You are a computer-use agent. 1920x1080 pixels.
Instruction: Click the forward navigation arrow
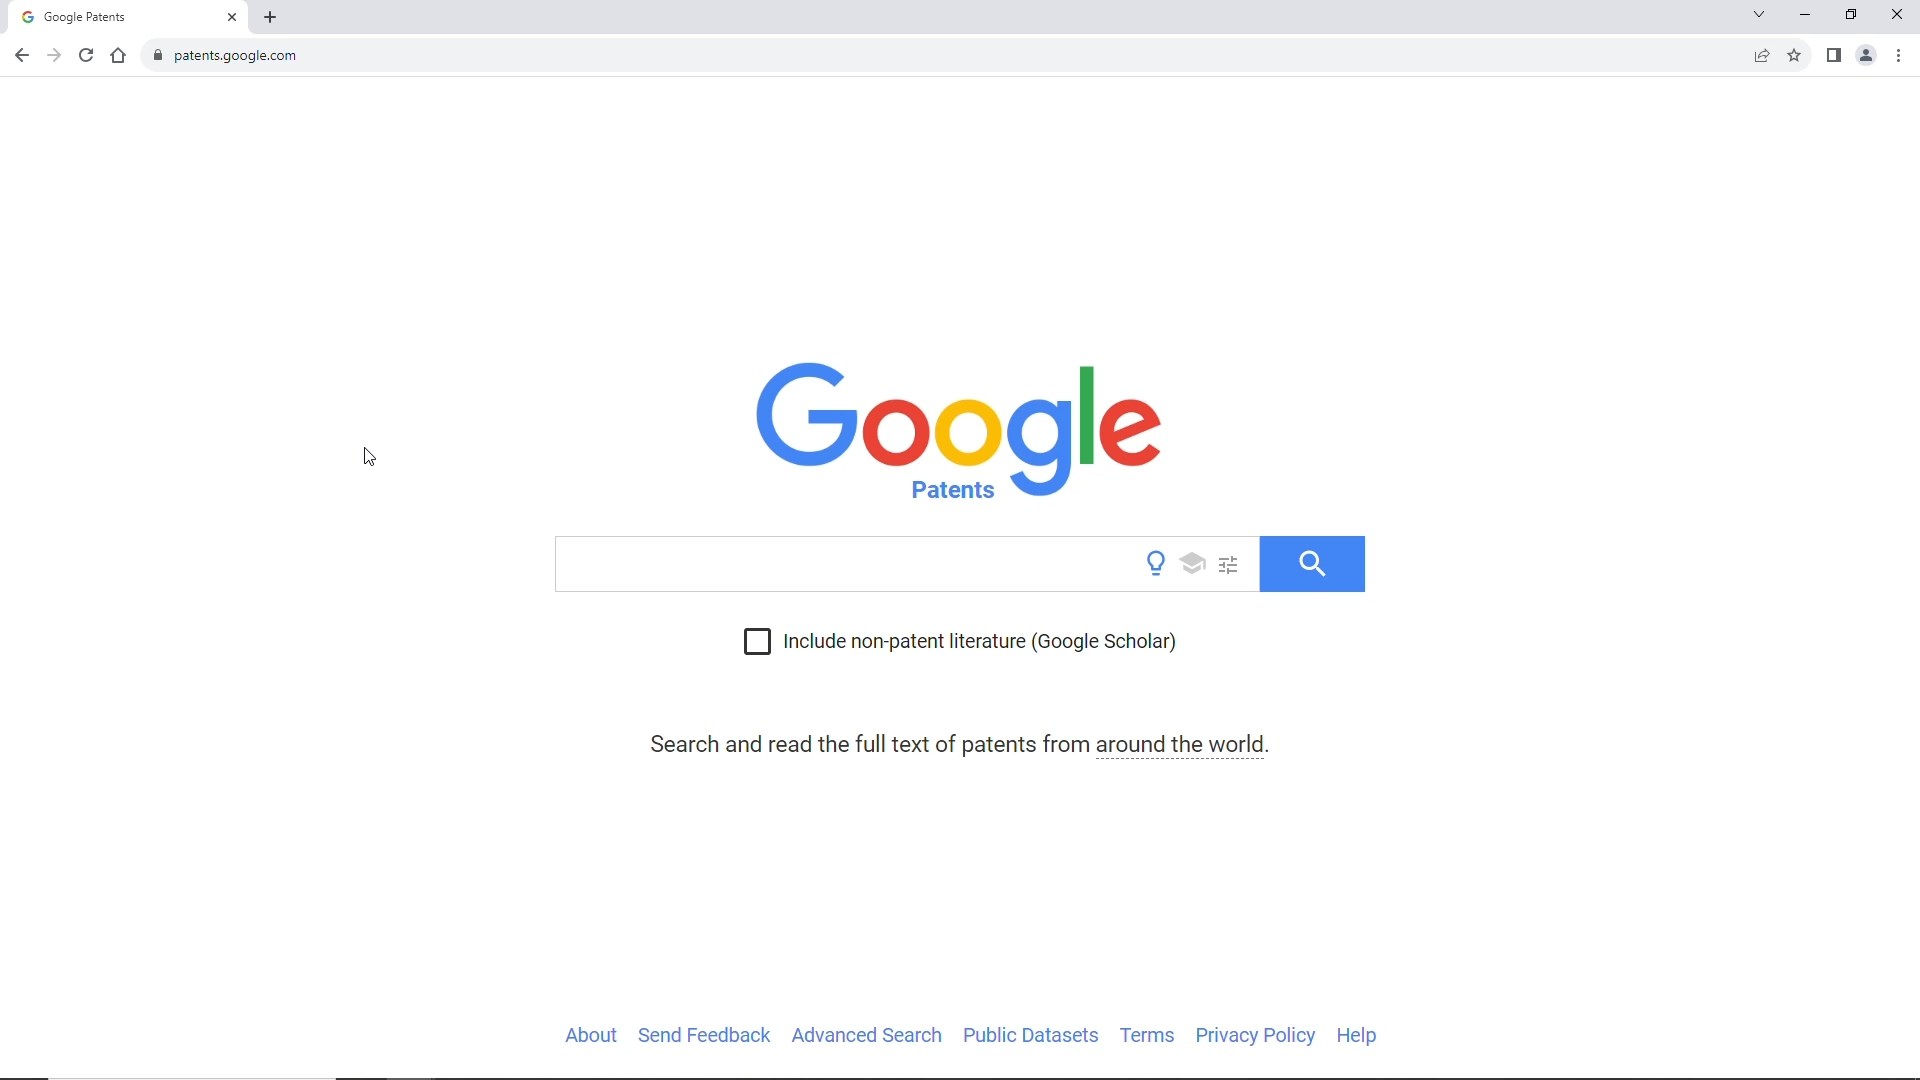tap(53, 55)
